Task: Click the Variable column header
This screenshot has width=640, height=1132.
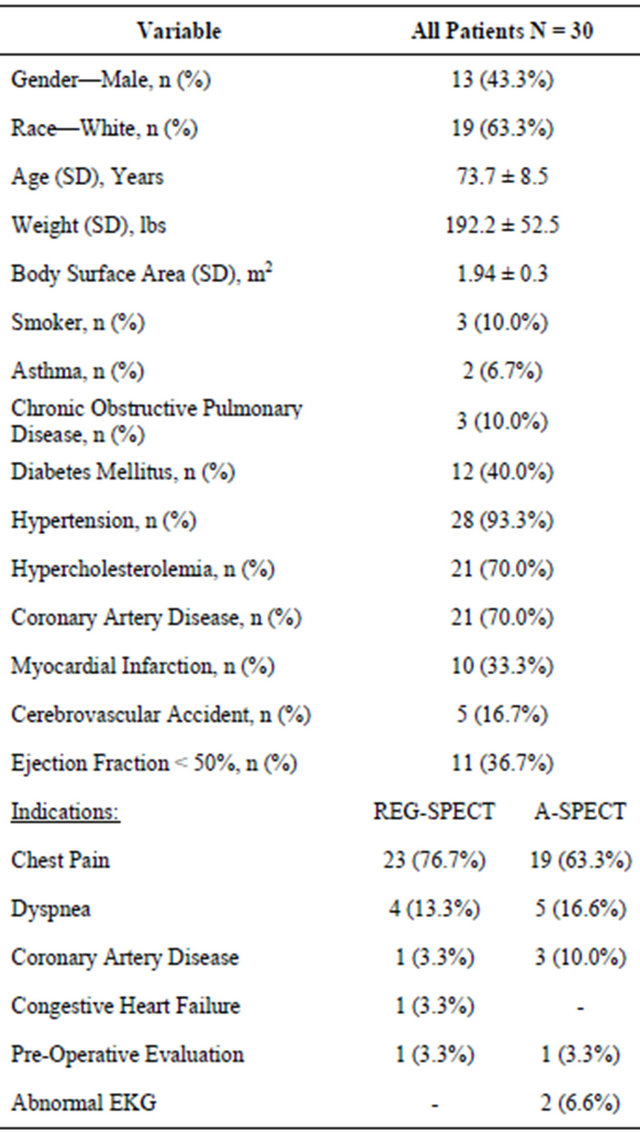Action: click(x=179, y=32)
